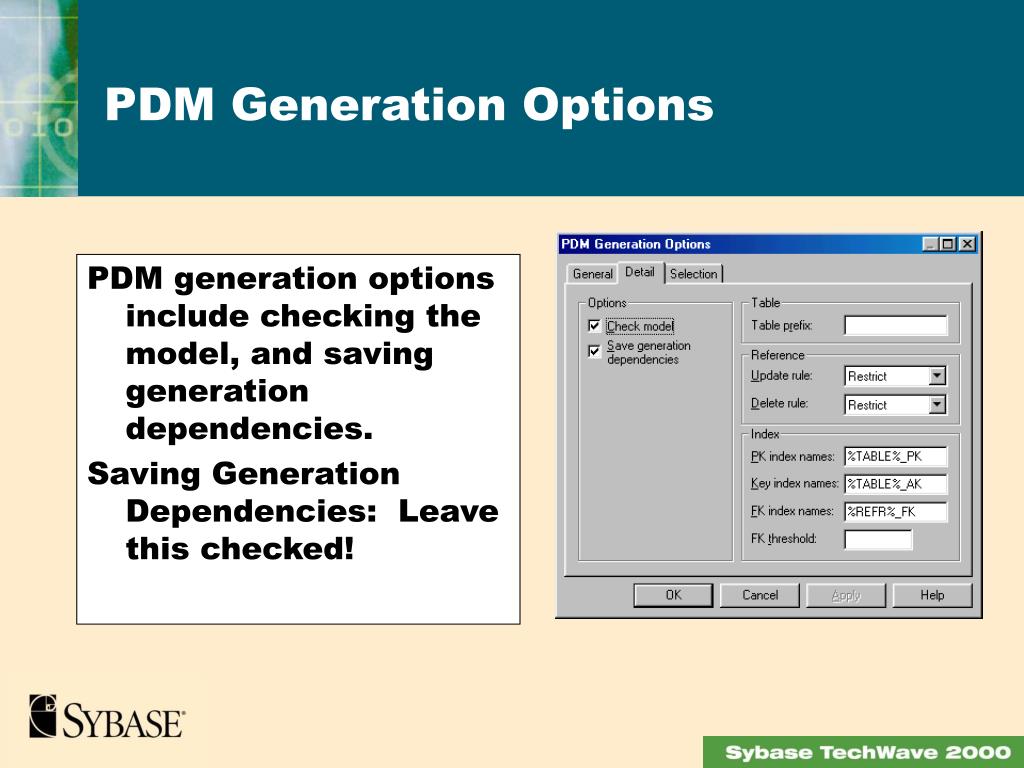Click the Cancel button
This screenshot has width=1024, height=768.
coord(760,595)
